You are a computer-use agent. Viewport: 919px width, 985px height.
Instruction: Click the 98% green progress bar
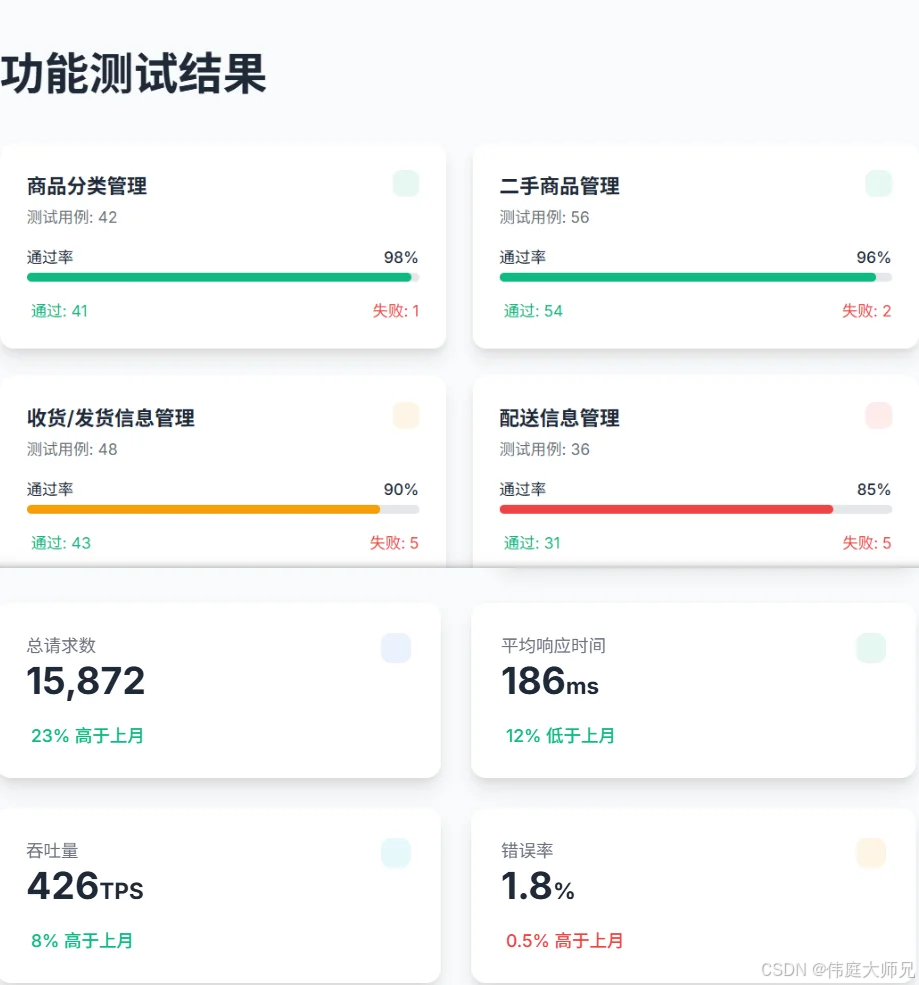click(x=223, y=277)
